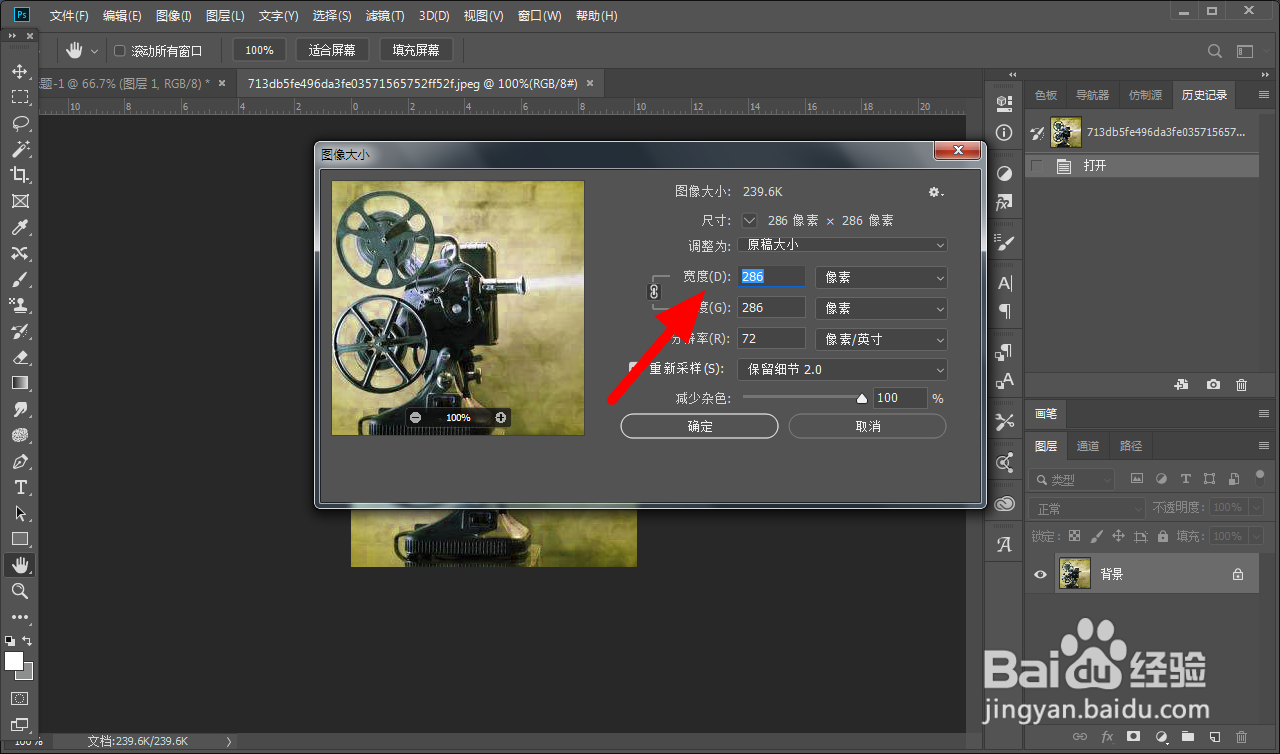Click the foreground color swatch
The width and height of the screenshot is (1280, 754).
point(14,661)
